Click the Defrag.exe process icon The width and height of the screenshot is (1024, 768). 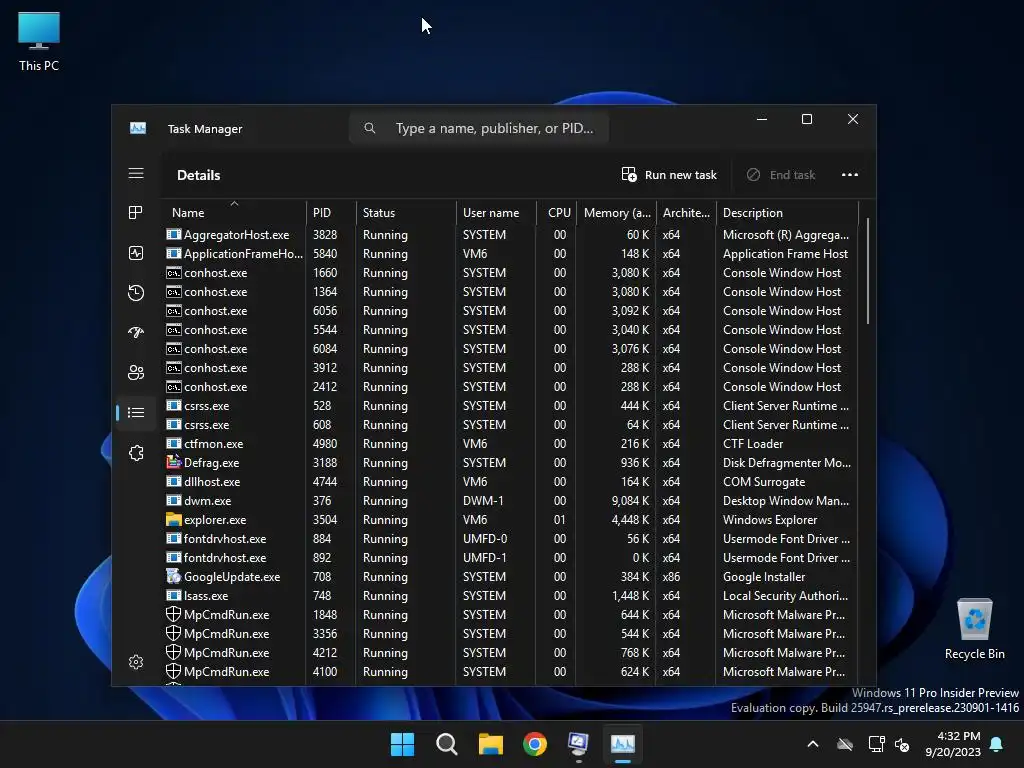click(x=173, y=462)
